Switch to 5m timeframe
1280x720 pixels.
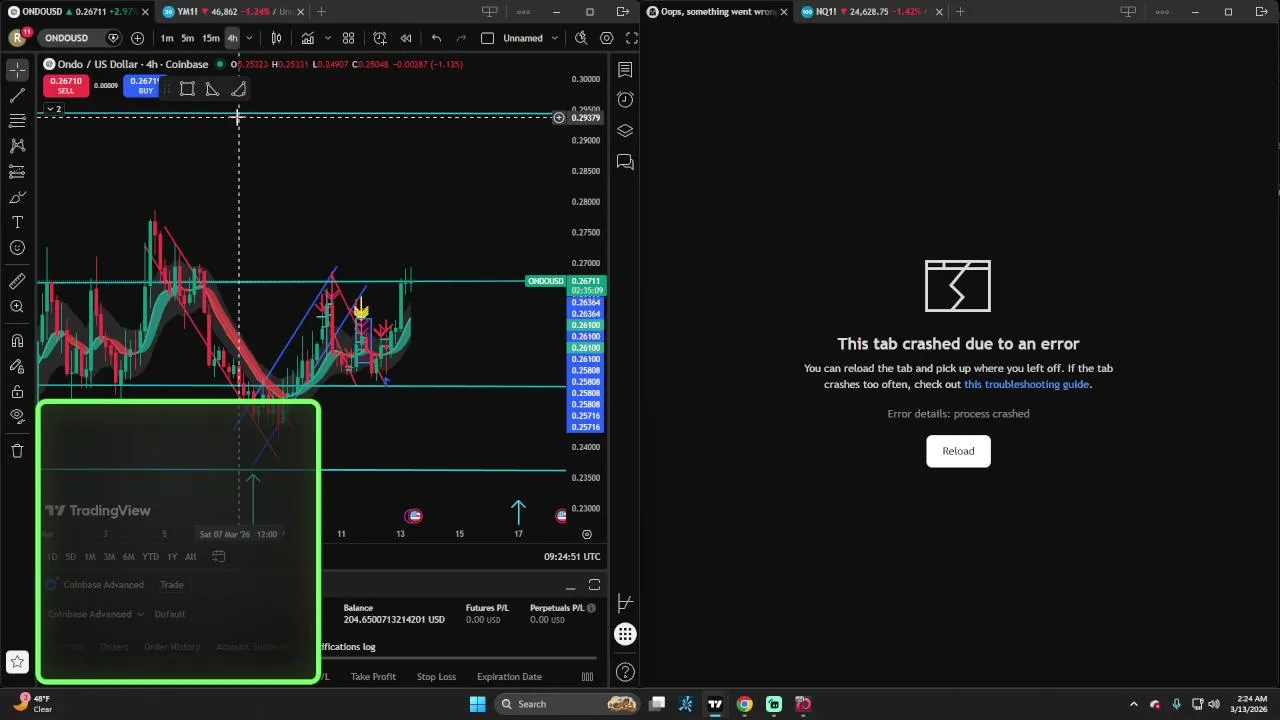[x=188, y=38]
